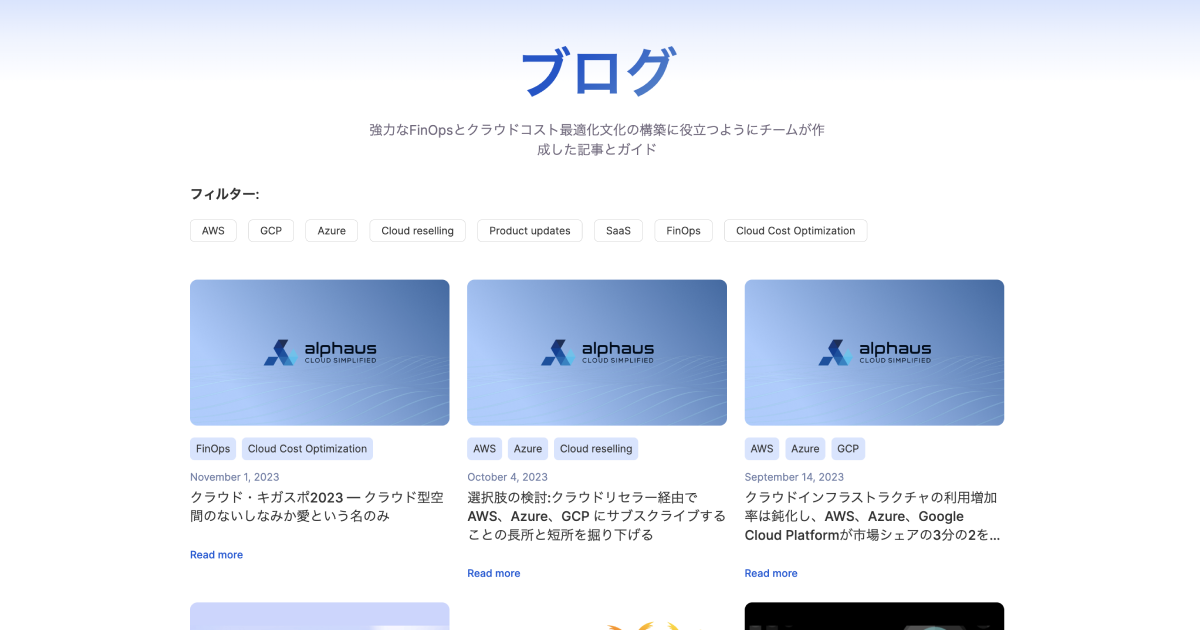Screen dimensions: 1200x630
Task: Click Cloud reselling tag on October 4 post
Action: [x=596, y=448]
